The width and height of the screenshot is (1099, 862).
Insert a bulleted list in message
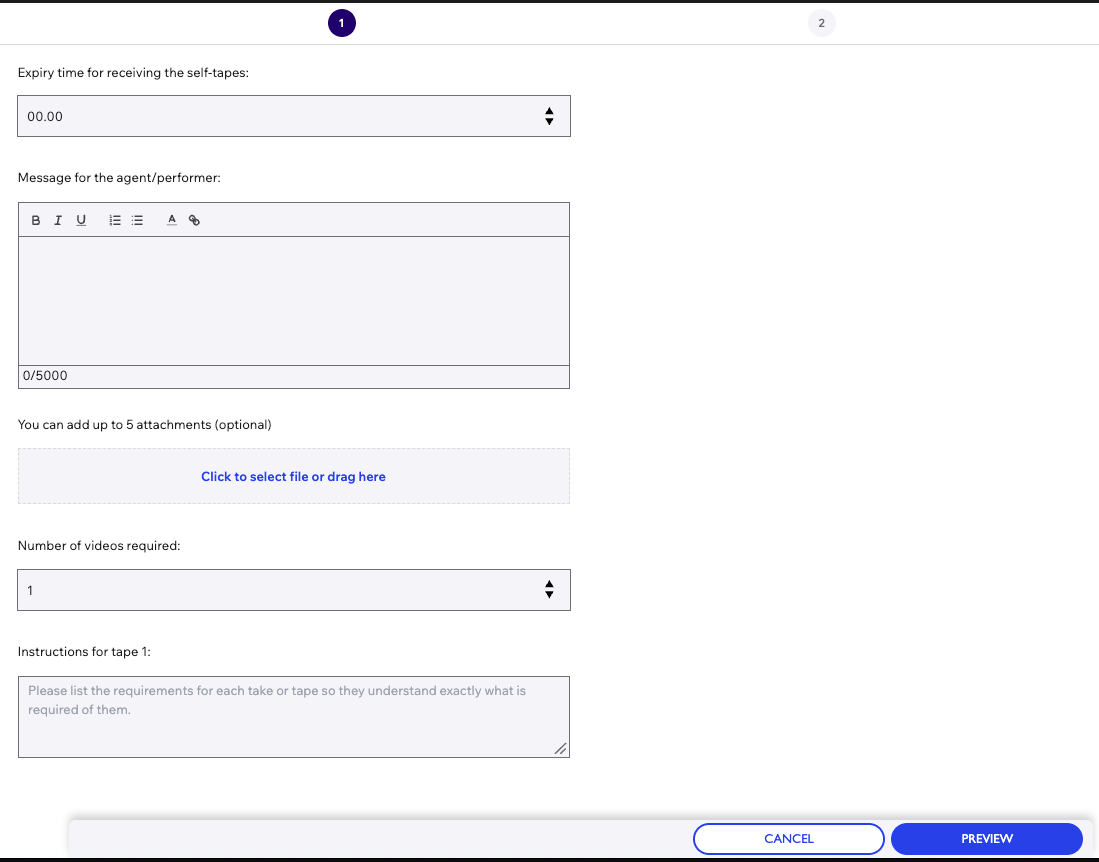[x=137, y=220]
